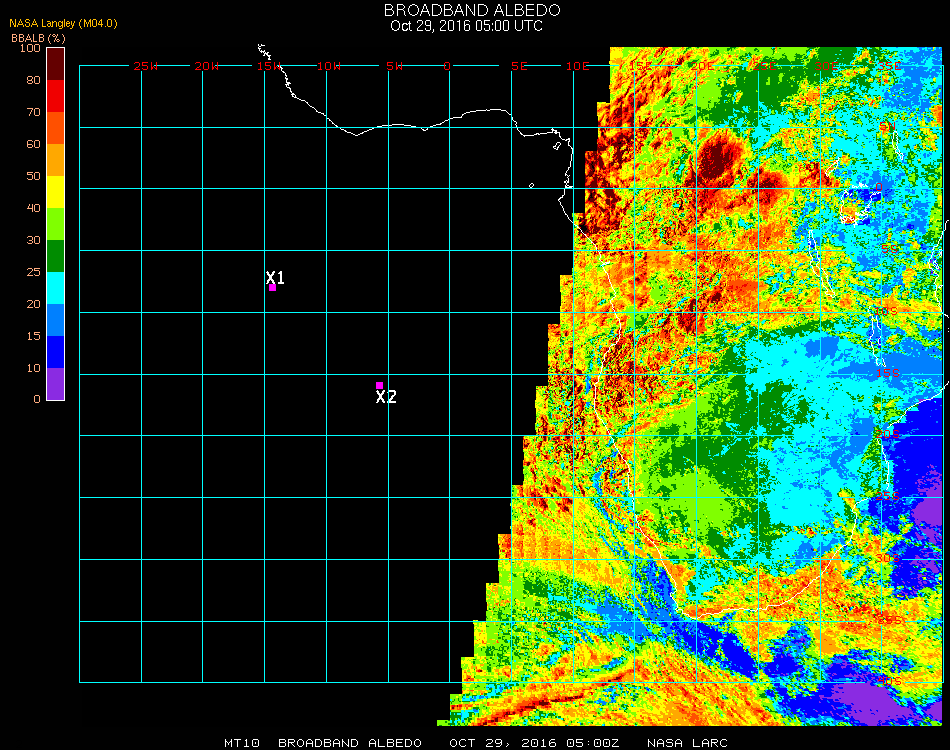Pick the blue 10-15 legend swatch
Image resolution: width=950 pixels, height=750 pixels.
pyautogui.click(x=56, y=352)
